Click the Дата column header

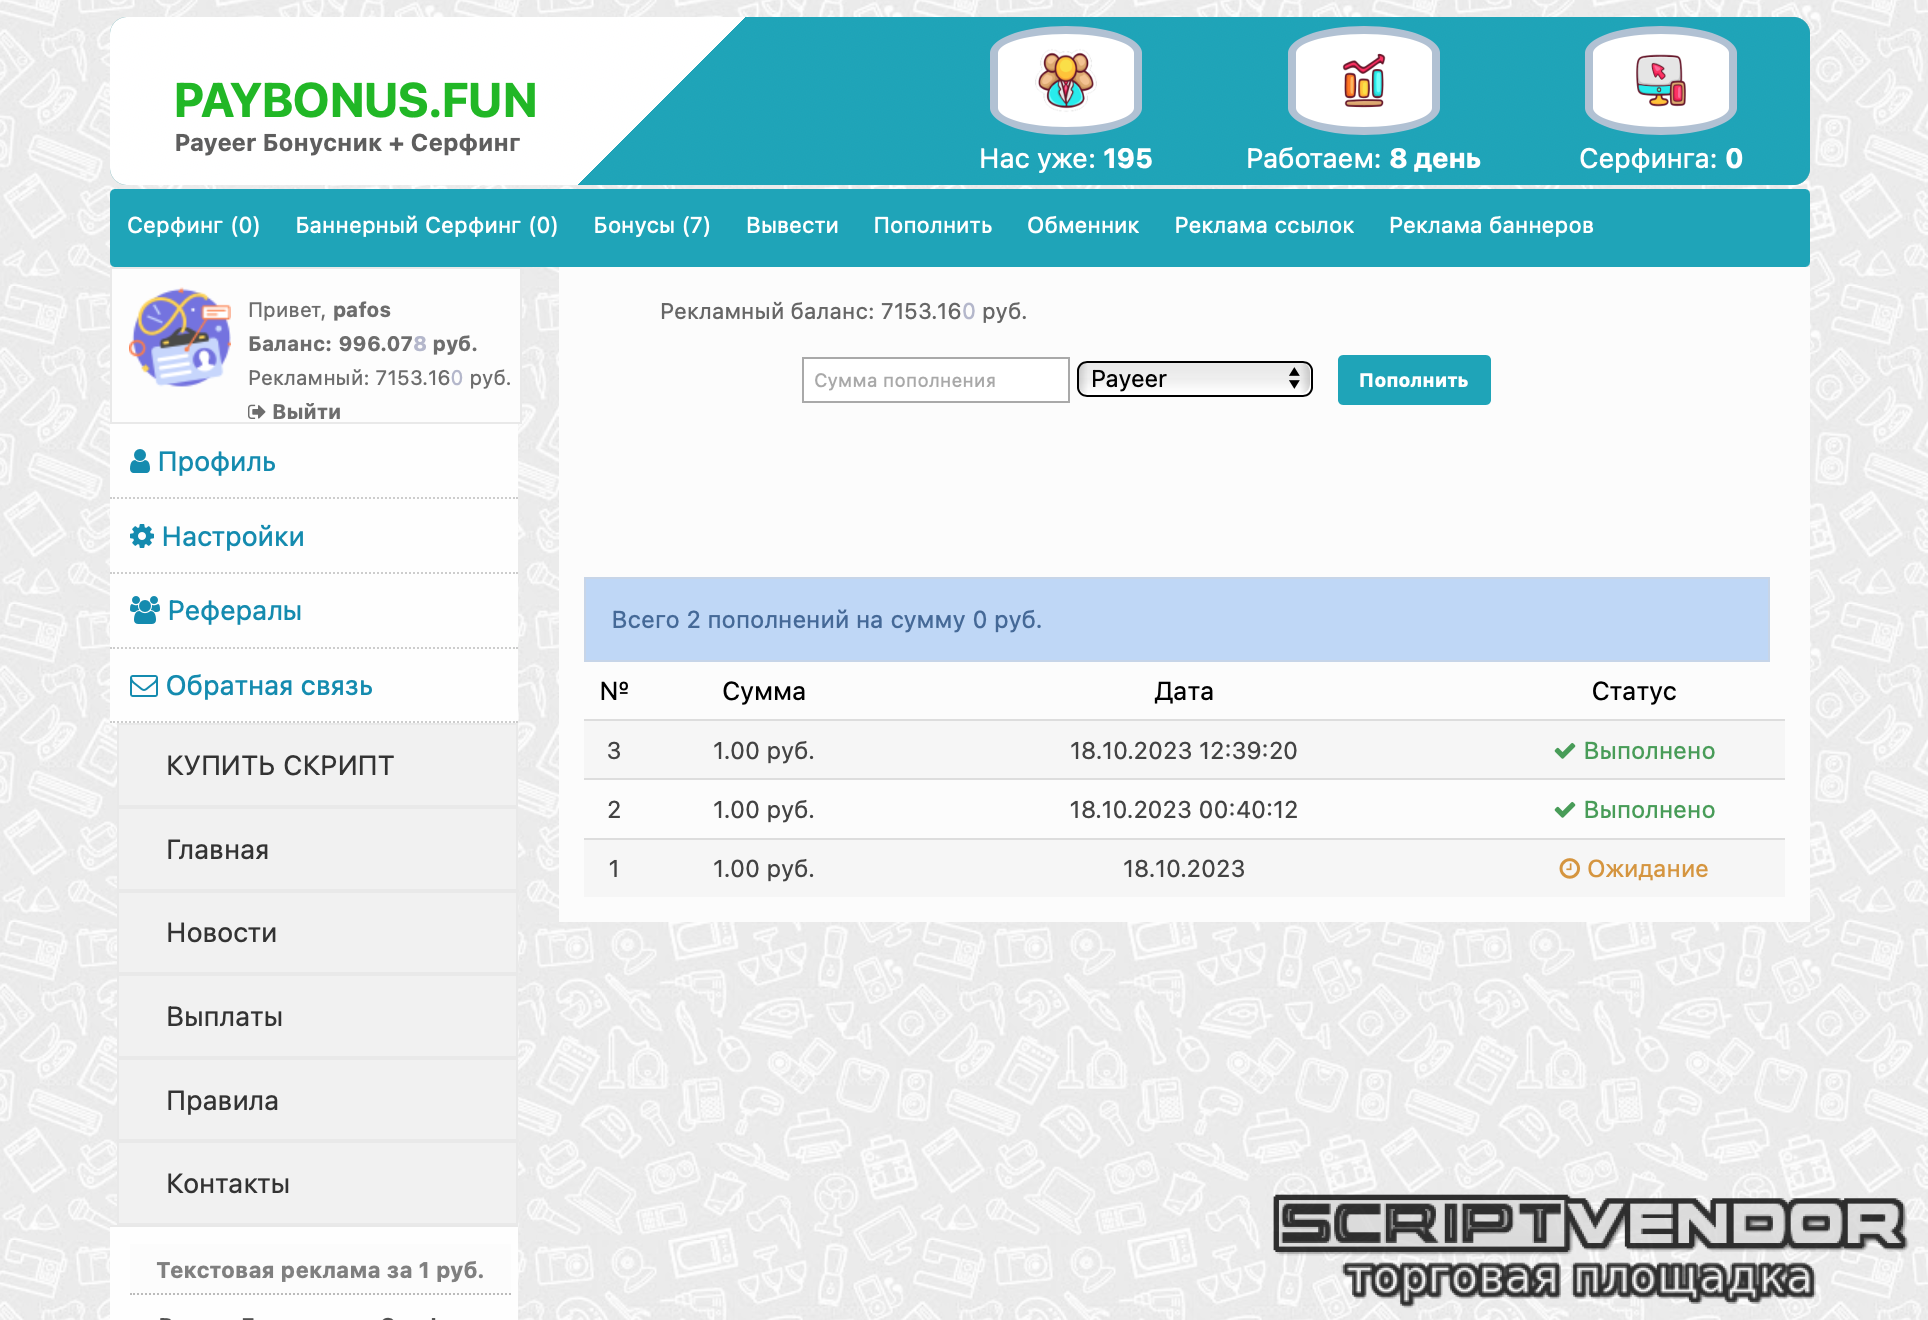click(x=1184, y=691)
